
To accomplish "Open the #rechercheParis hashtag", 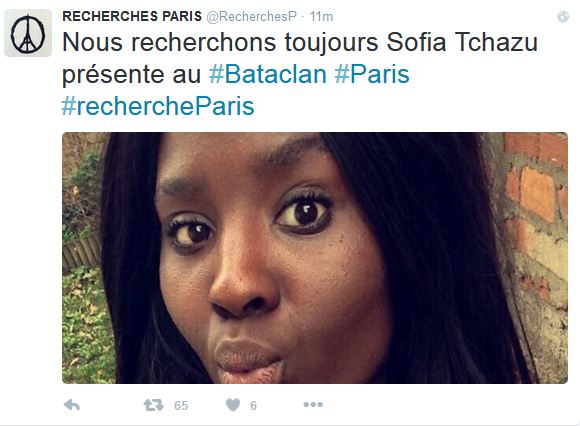I will pos(158,106).
